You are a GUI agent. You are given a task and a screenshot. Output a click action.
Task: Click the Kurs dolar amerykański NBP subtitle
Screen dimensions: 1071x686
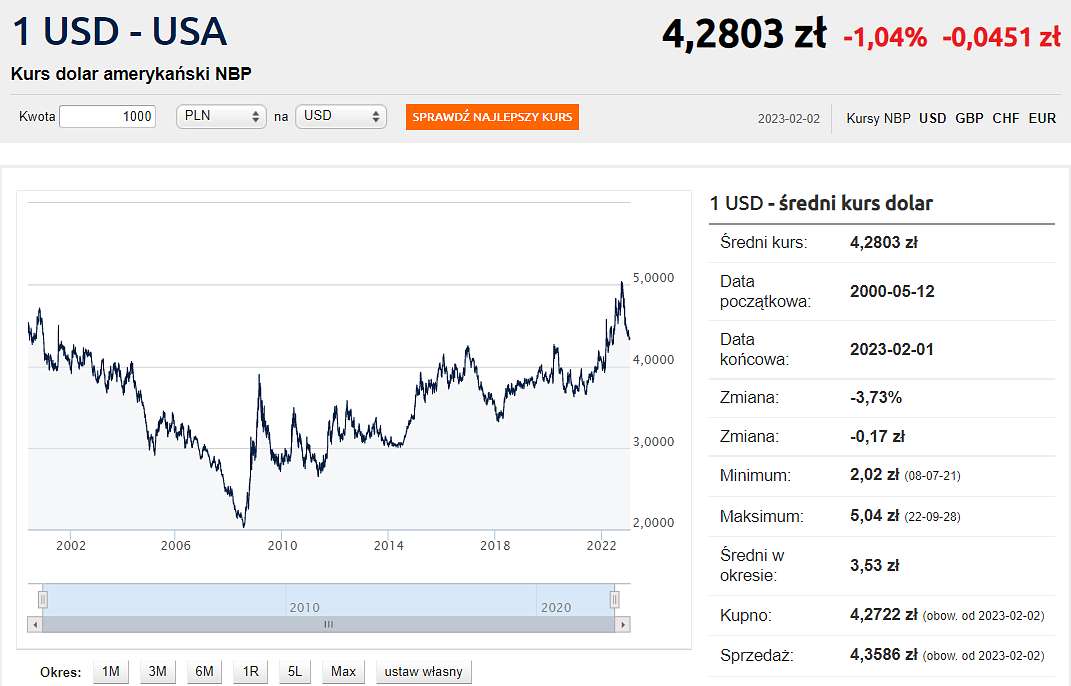(x=131, y=74)
